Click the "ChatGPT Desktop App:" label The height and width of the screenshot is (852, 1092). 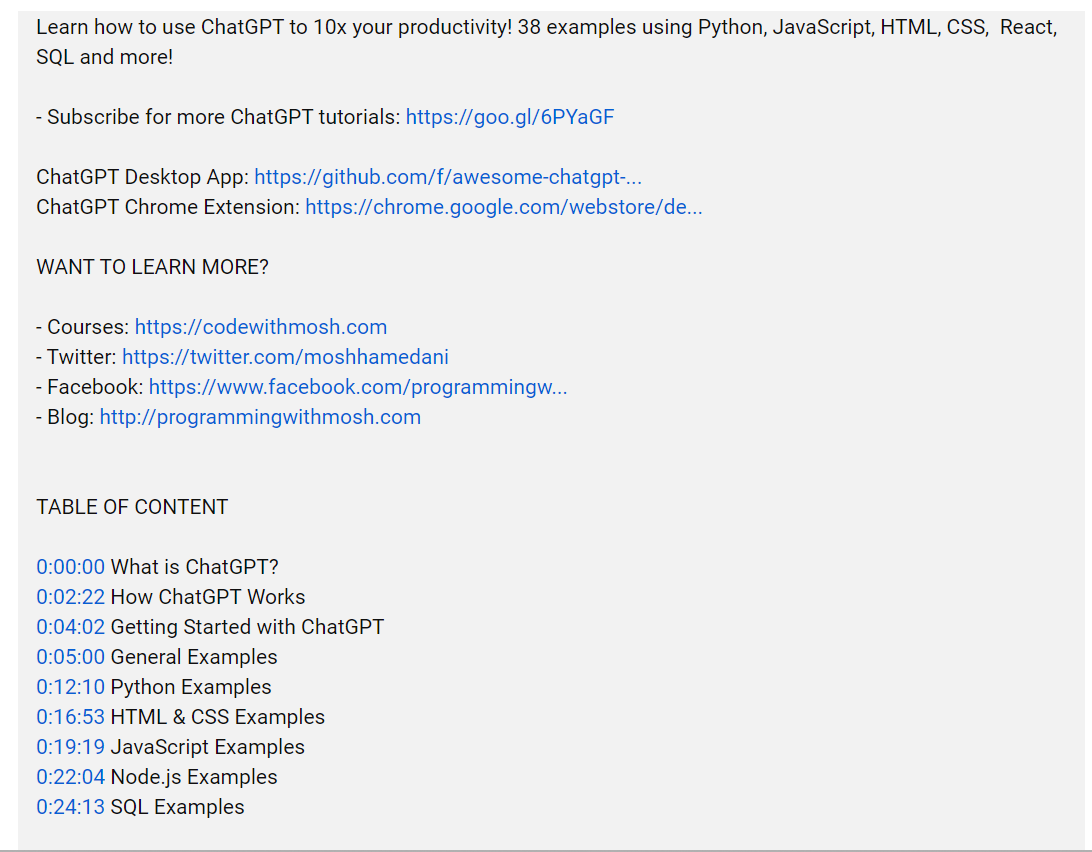tap(143, 177)
